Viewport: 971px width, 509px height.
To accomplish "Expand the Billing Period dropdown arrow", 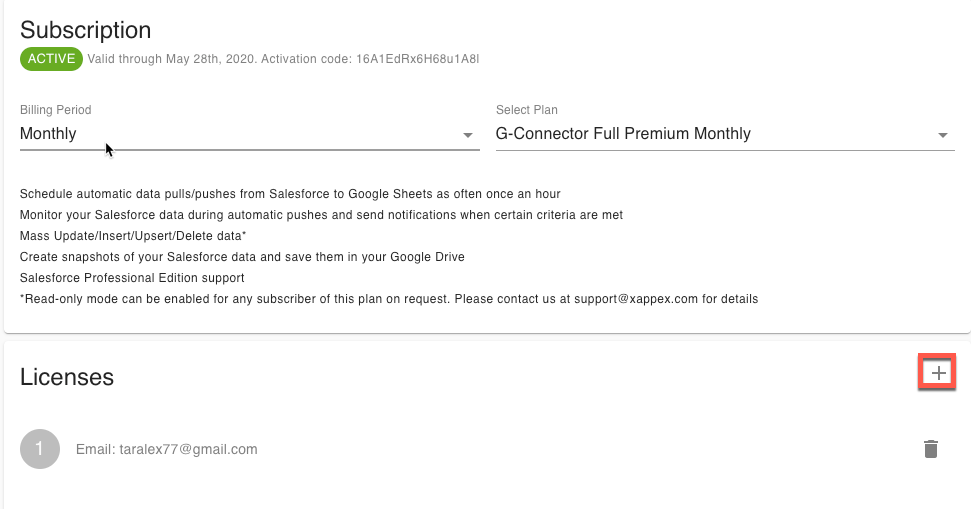I will [x=468, y=135].
